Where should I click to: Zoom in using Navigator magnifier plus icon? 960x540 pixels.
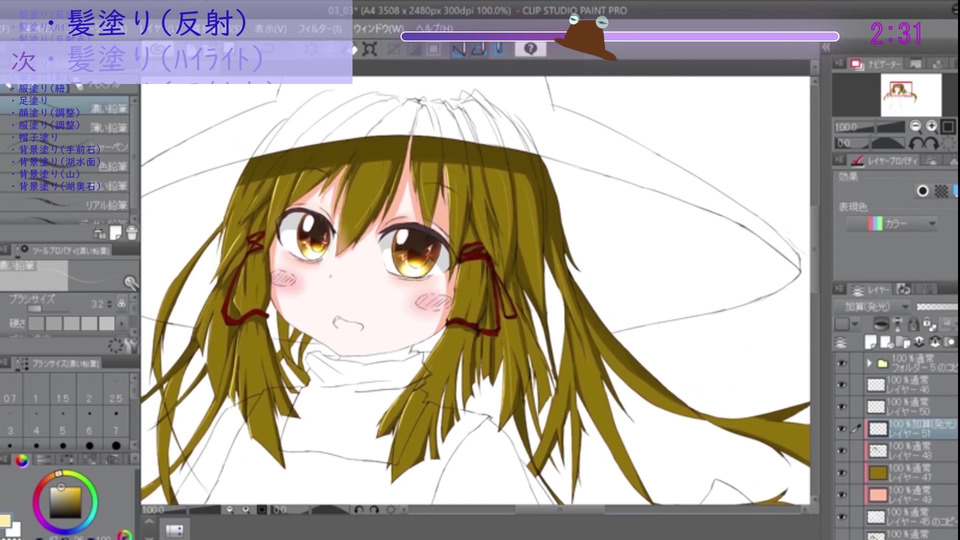(931, 126)
